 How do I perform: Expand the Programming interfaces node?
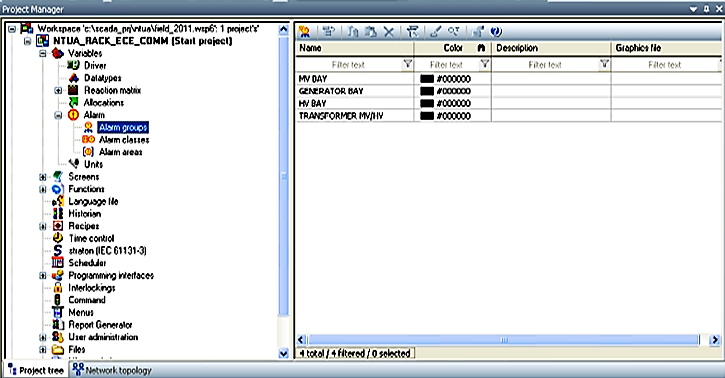[43, 275]
